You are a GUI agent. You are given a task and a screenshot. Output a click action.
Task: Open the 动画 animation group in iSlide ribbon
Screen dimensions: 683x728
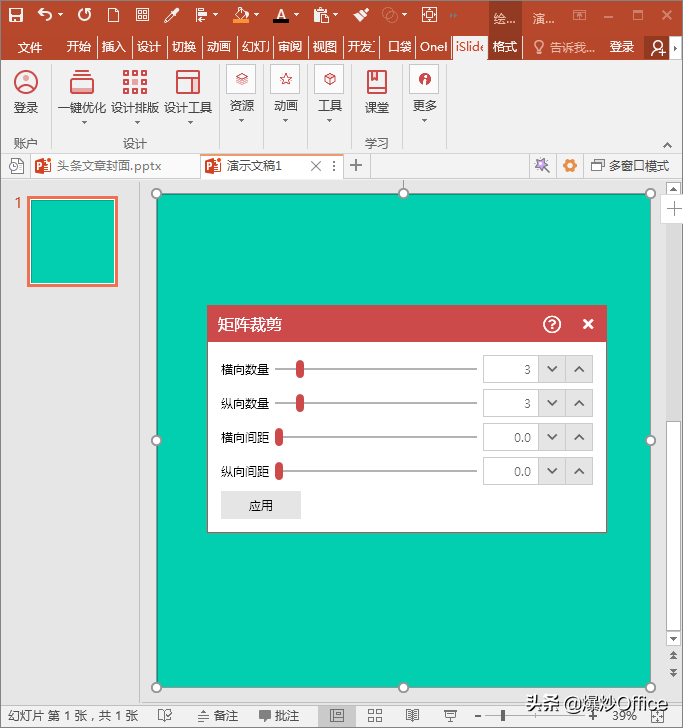[286, 94]
